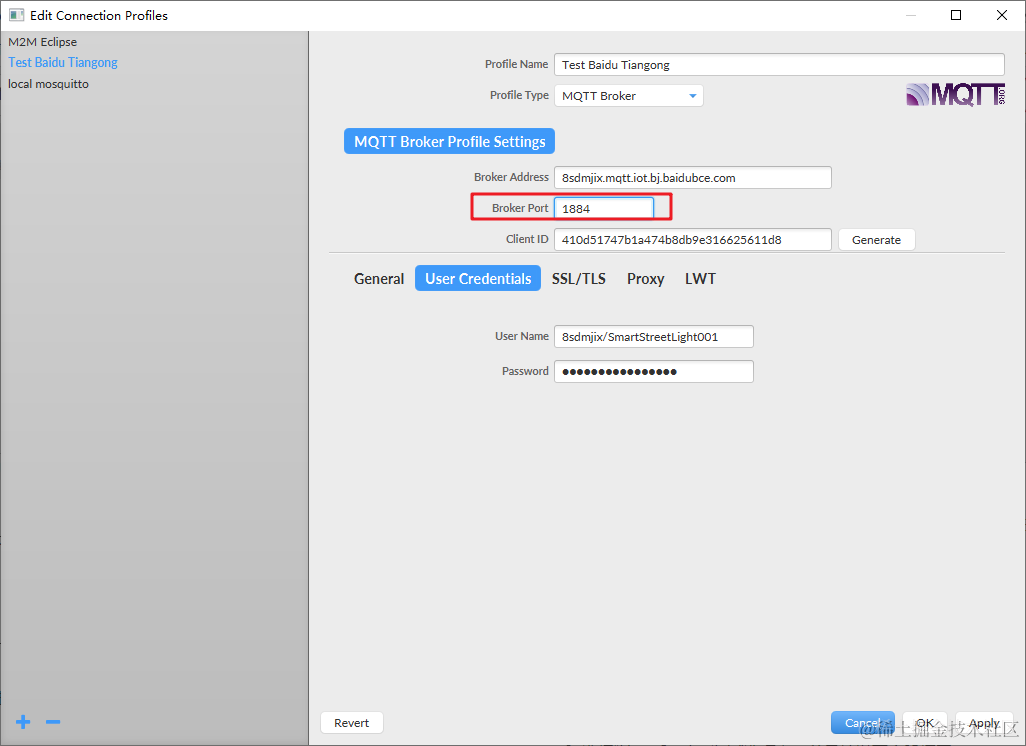This screenshot has height=746, width=1026.
Task: Click the Broker Port field showing 1884
Action: [604, 208]
